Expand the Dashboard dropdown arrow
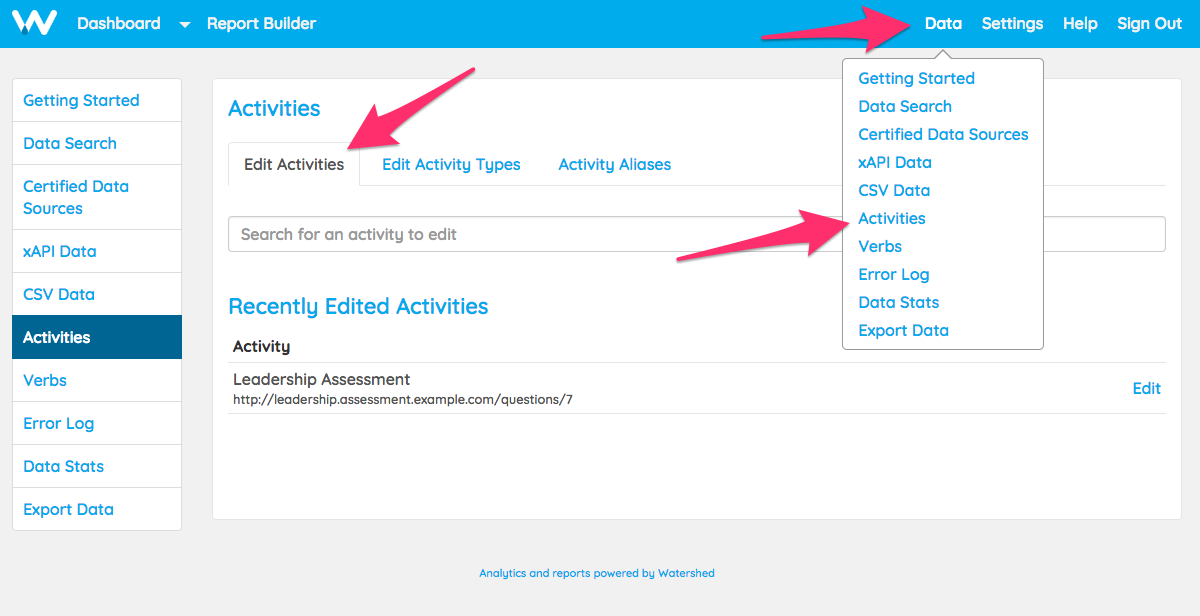The height and width of the screenshot is (616, 1200). point(185,24)
